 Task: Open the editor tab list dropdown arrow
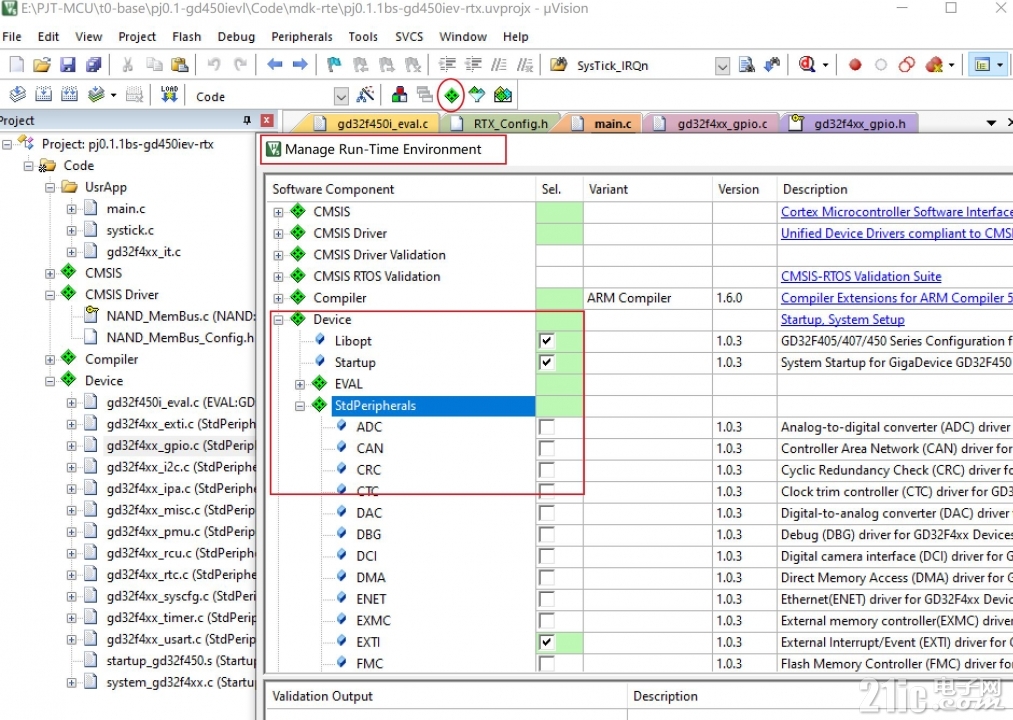991,123
